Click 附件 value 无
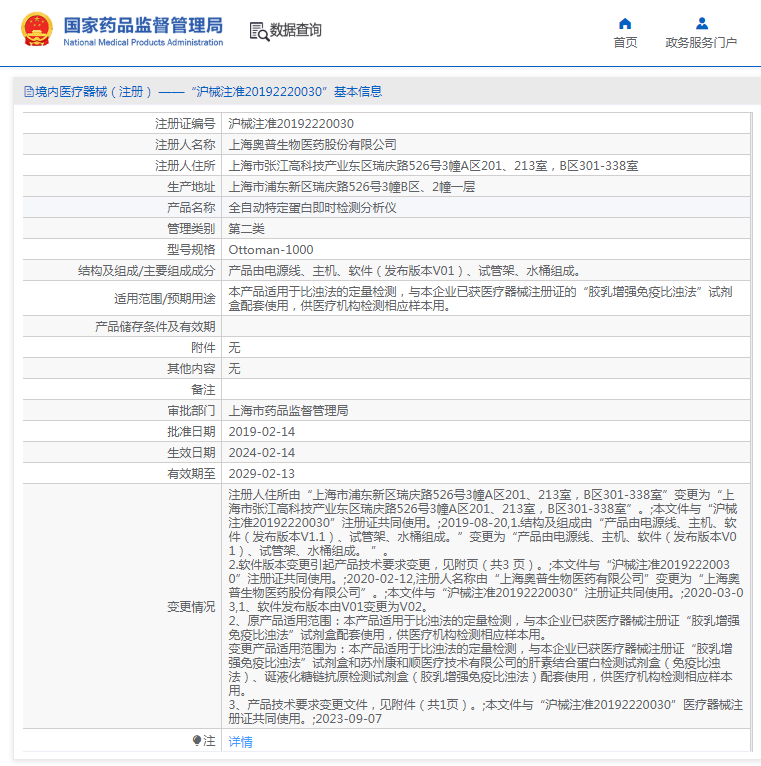 (x=234, y=347)
